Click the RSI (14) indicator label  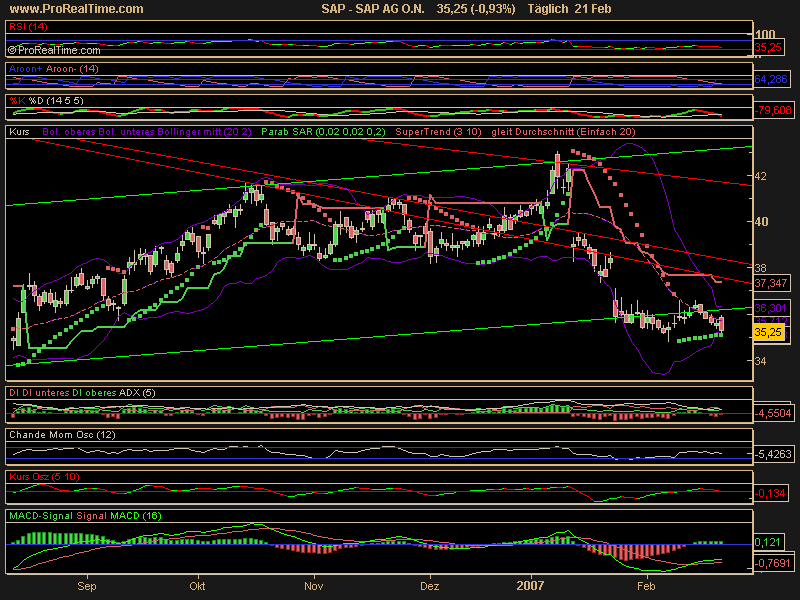[27, 25]
